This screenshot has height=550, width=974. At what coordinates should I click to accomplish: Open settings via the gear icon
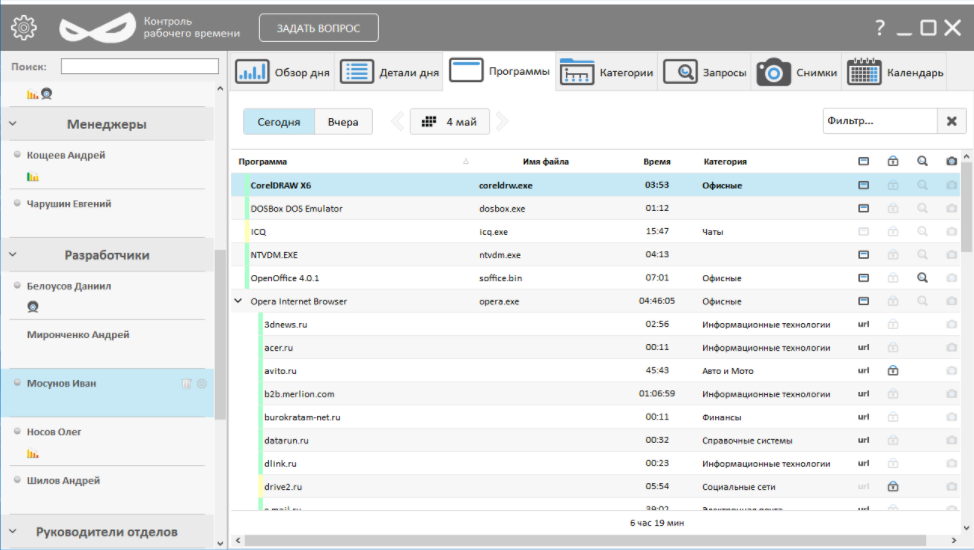pos(23,28)
